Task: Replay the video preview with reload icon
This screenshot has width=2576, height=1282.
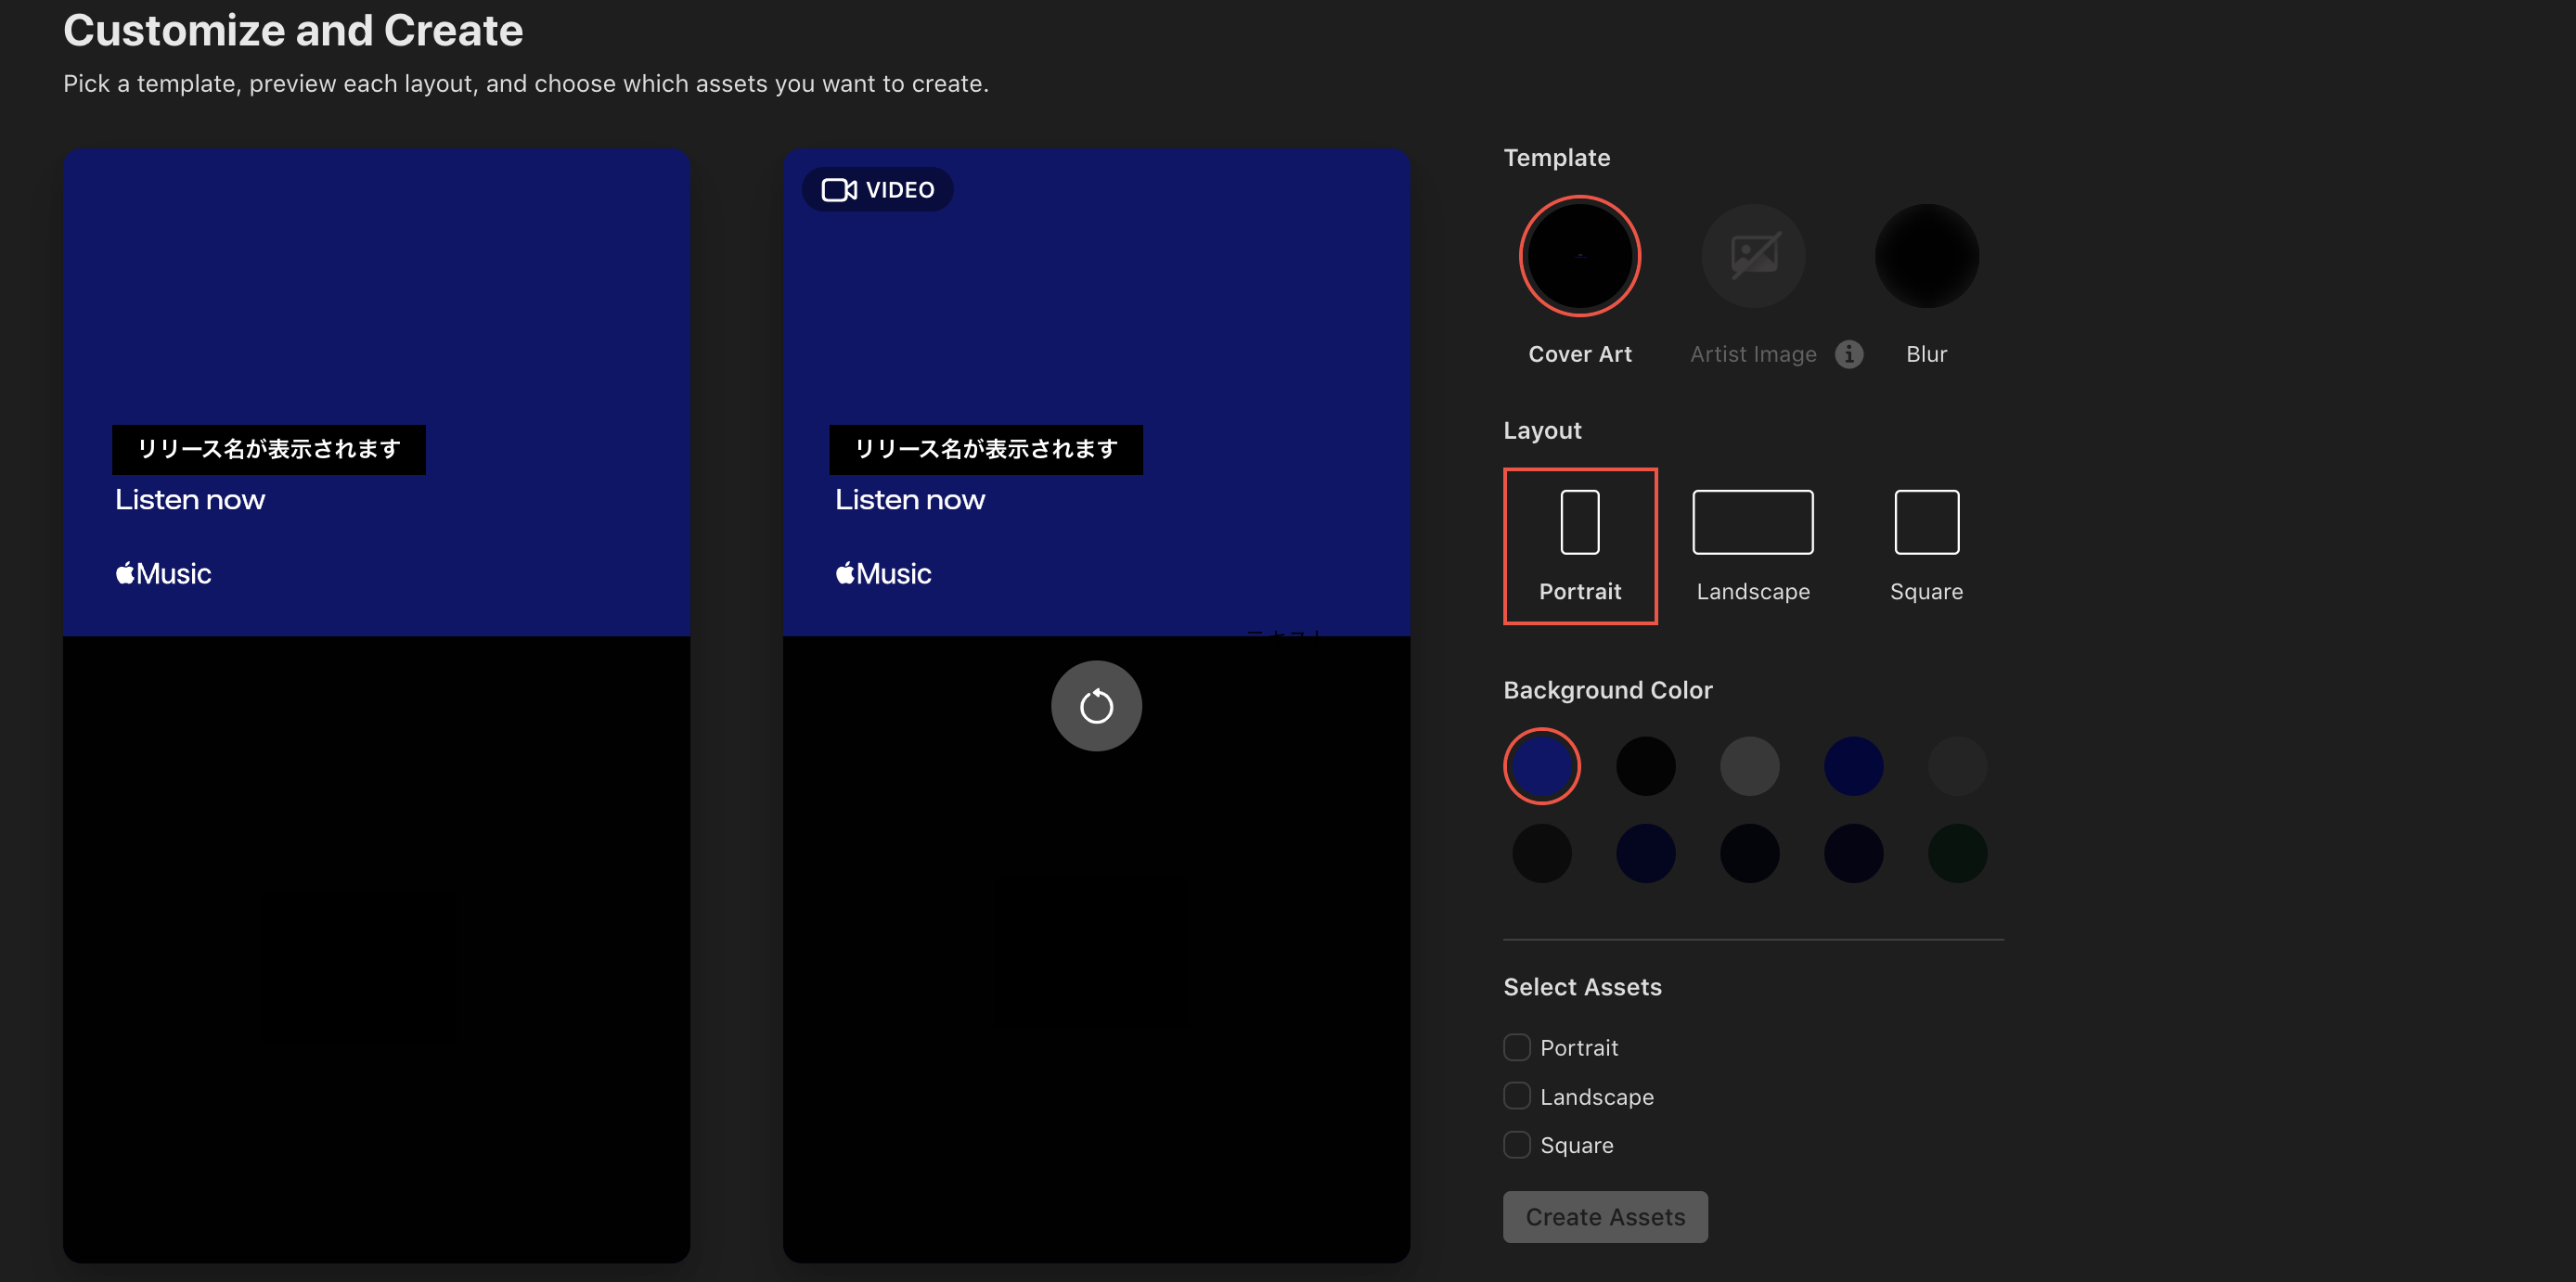Action: click(x=1096, y=706)
